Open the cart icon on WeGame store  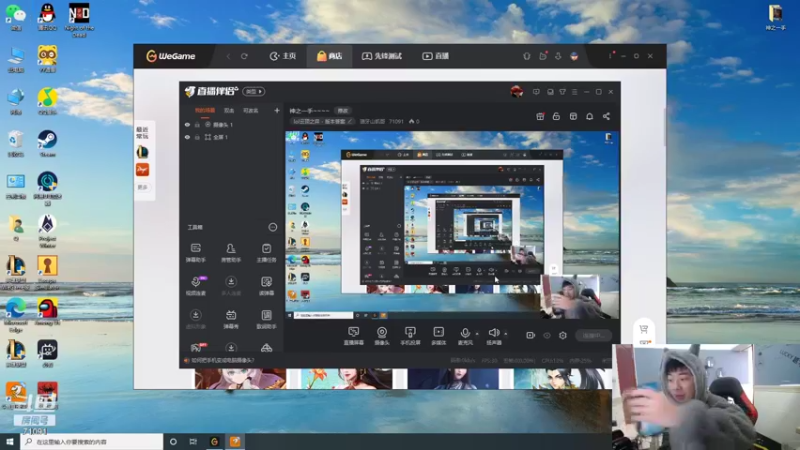pos(643,330)
